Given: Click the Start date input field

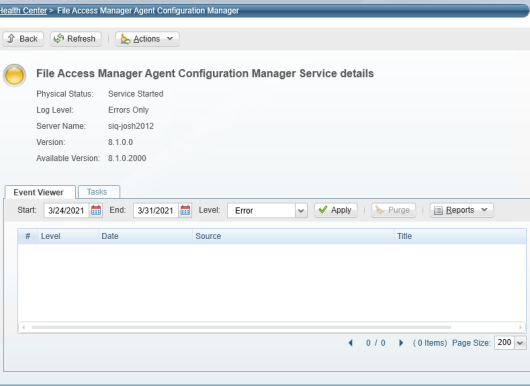Looking at the screenshot, I should pyautogui.click(x=66, y=211).
